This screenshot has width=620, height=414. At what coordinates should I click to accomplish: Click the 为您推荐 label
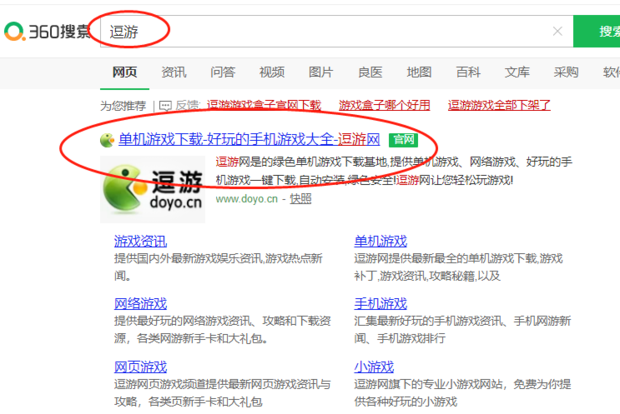click(123, 106)
